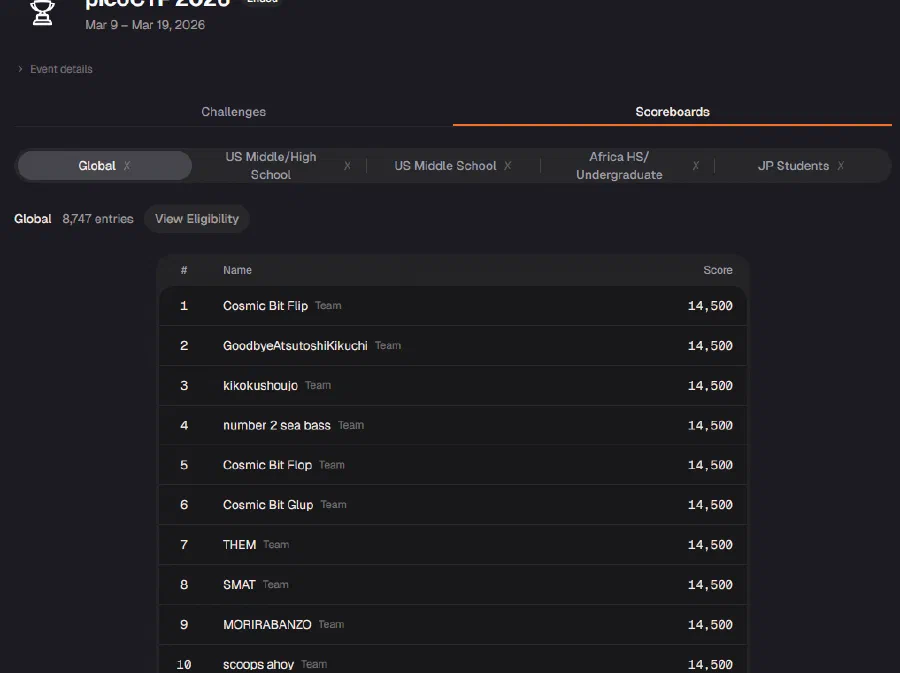Select Africa HS/Undergraduate scoreboard
Image resolution: width=900 pixels, height=673 pixels.
(x=619, y=166)
